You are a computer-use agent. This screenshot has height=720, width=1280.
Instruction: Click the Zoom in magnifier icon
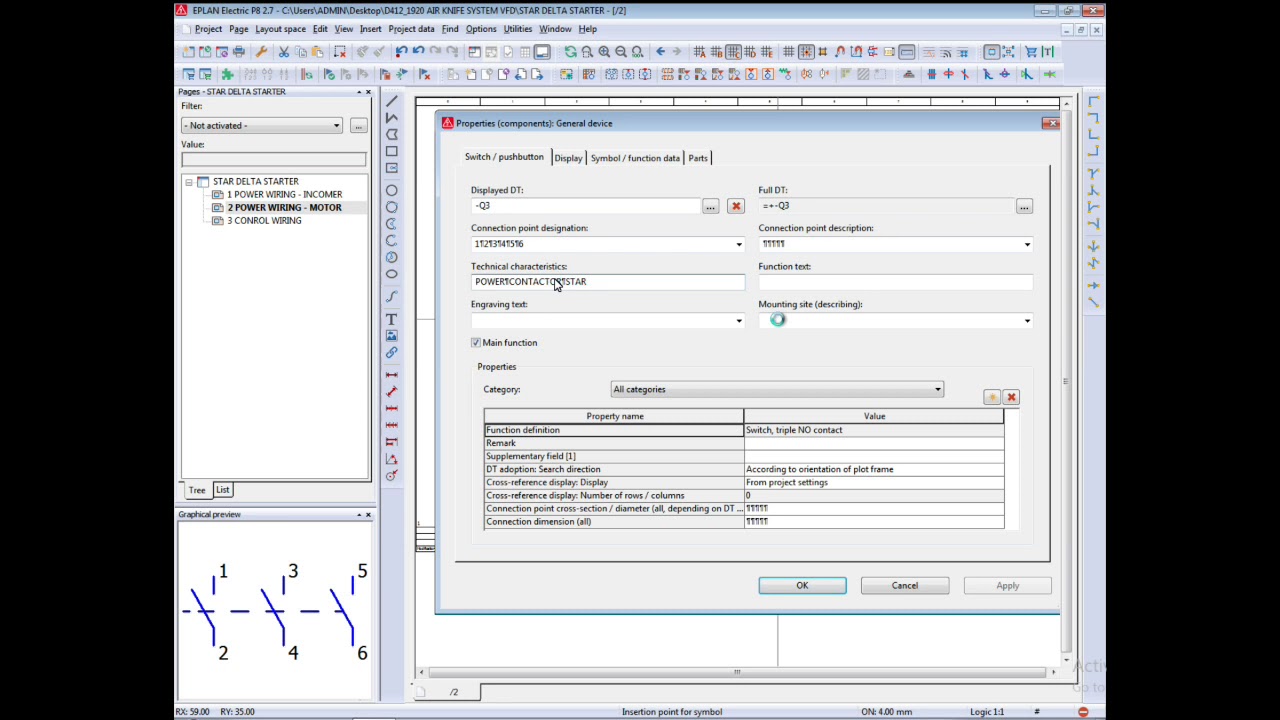pos(604,52)
